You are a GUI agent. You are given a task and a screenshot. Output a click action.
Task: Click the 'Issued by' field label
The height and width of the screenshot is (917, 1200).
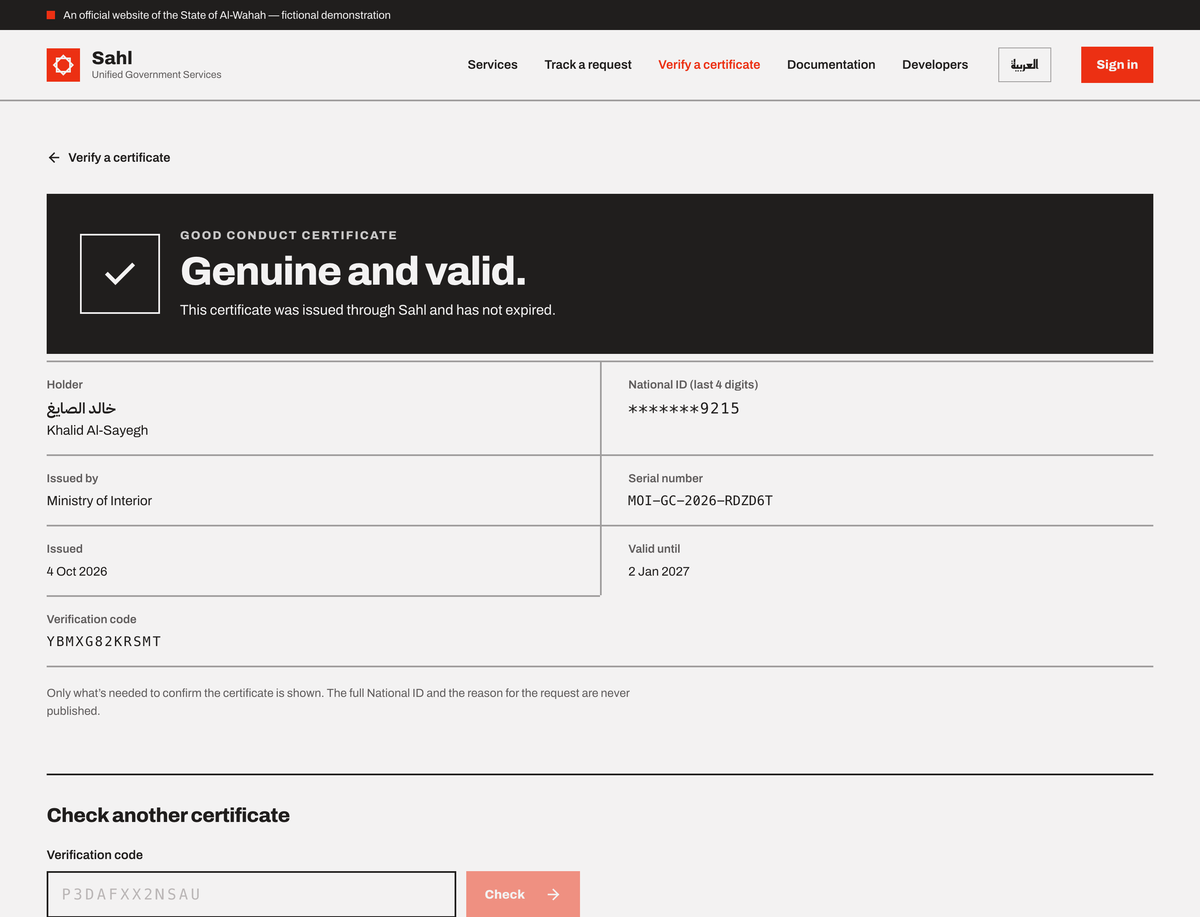coord(72,479)
